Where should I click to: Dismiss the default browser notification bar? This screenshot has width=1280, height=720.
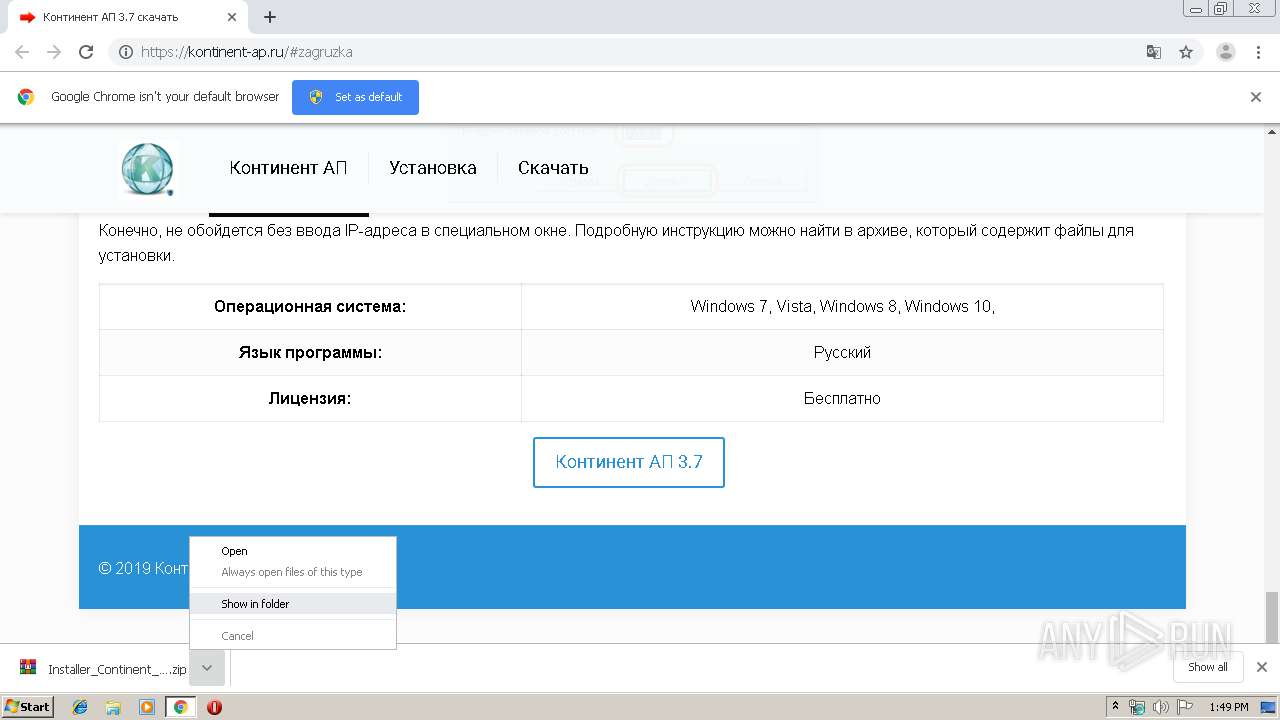[1256, 97]
